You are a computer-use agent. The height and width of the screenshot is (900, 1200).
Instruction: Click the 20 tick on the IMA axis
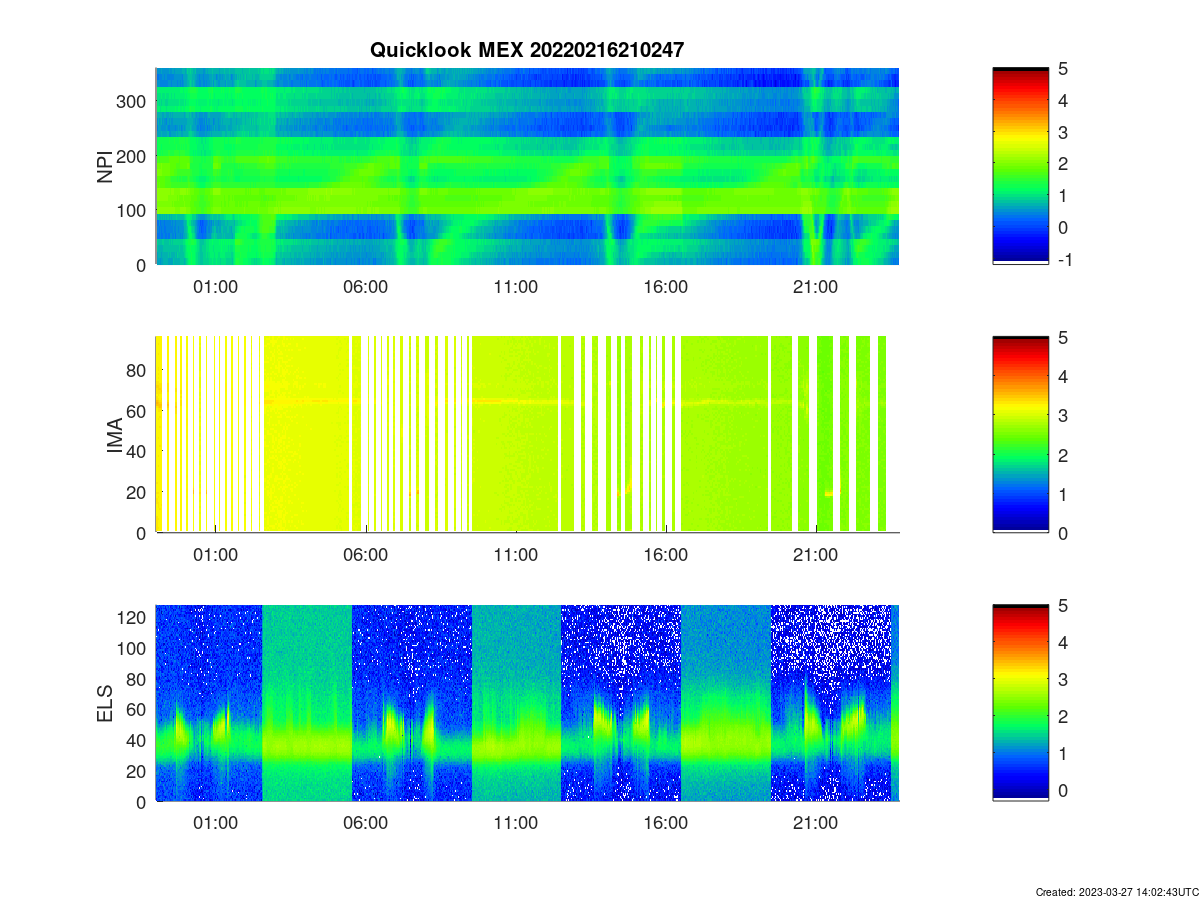click(138, 493)
